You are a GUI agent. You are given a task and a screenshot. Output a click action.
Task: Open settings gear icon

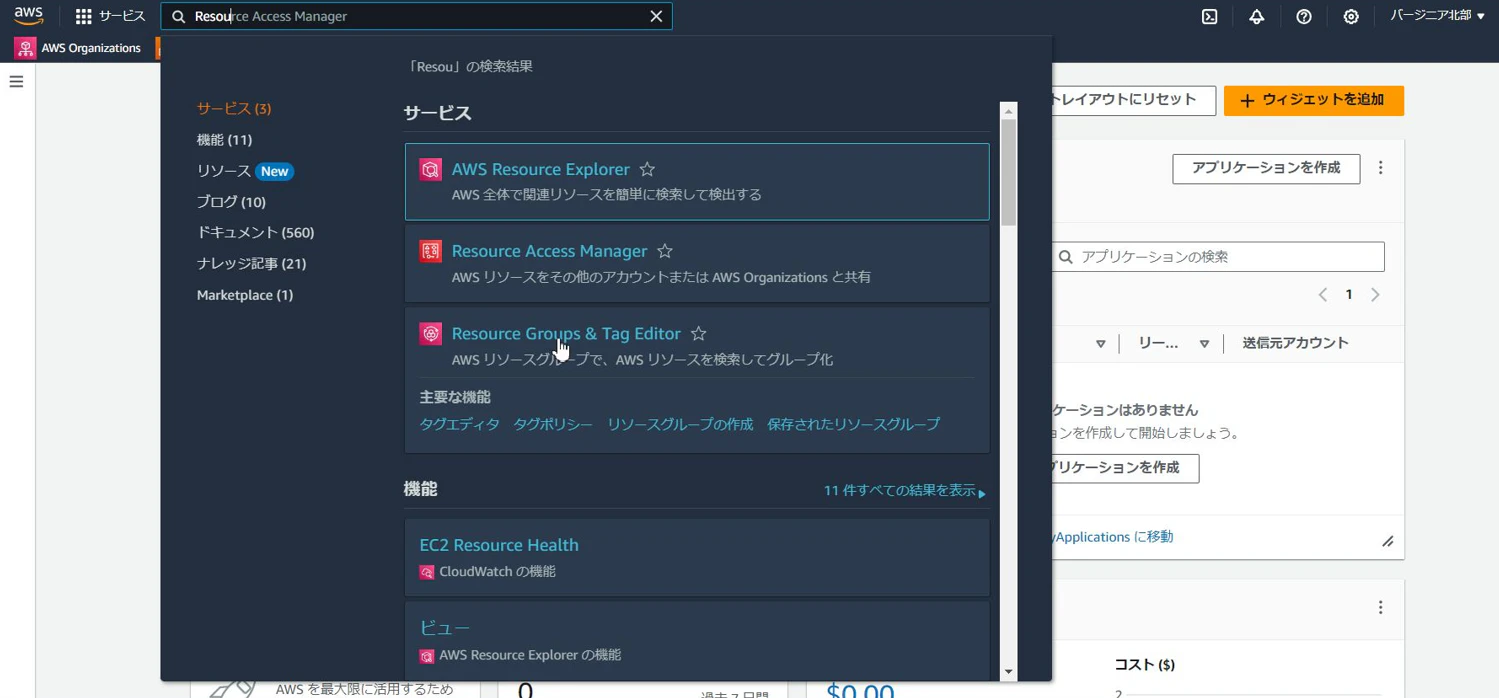click(x=1350, y=16)
